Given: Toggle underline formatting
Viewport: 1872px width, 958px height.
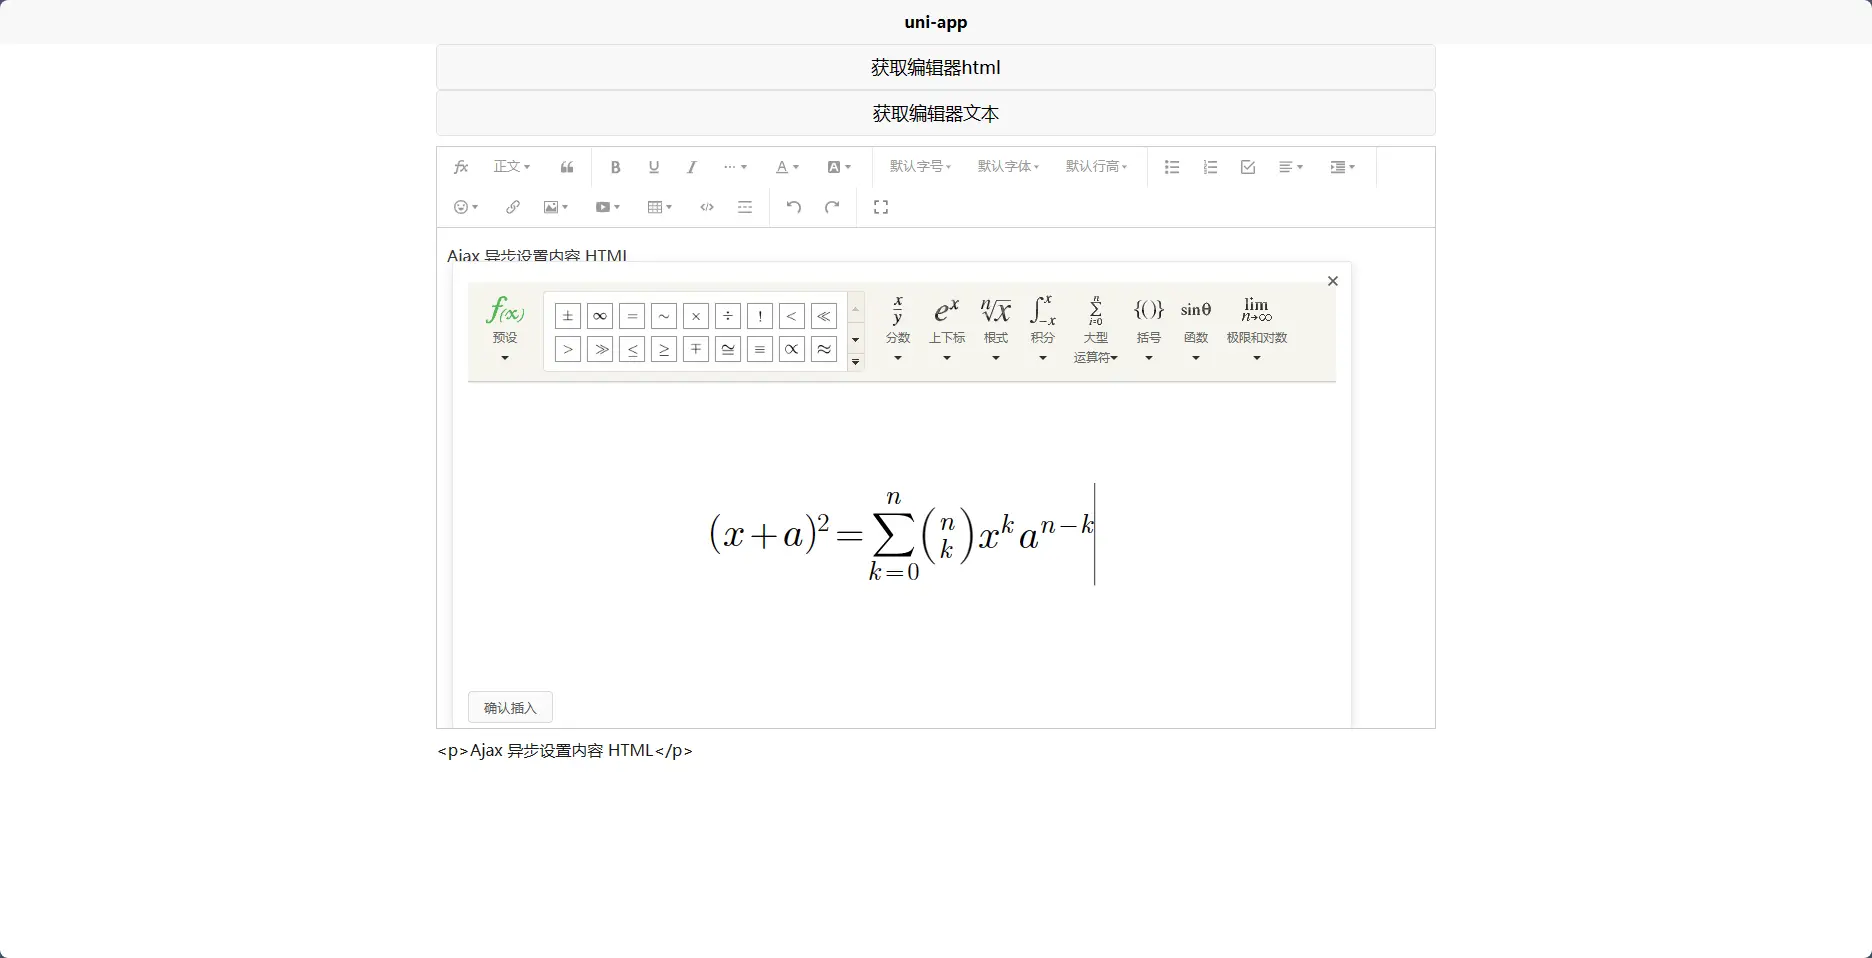Looking at the screenshot, I should pos(654,167).
